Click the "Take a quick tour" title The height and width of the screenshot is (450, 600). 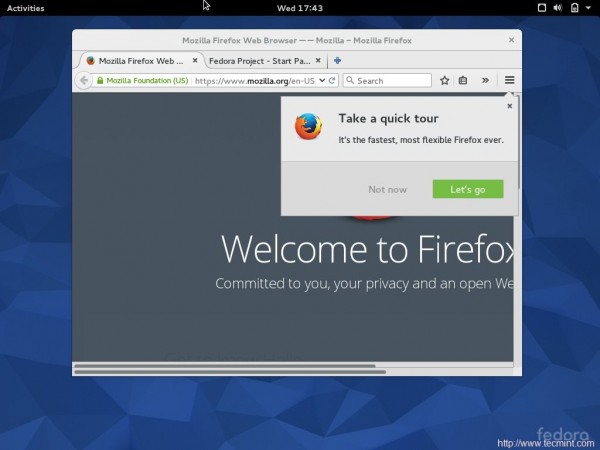(x=388, y=119)
